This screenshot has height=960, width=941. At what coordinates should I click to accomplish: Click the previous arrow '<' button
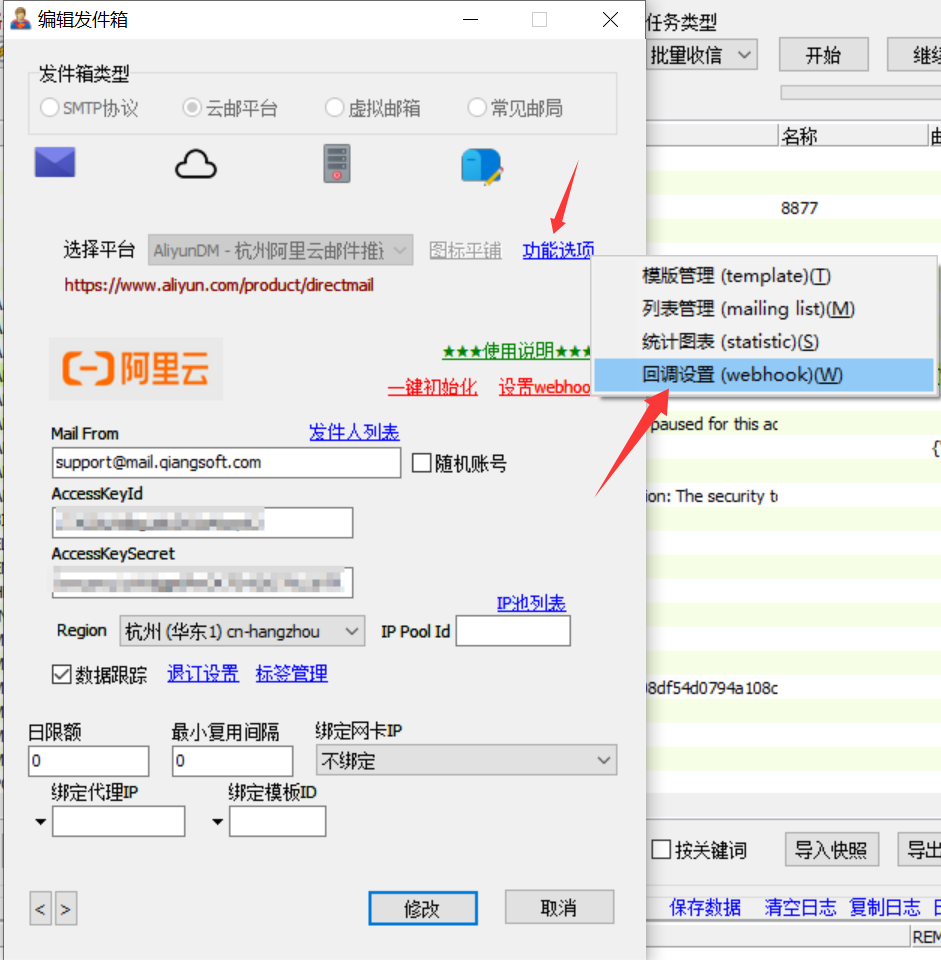pyautogui.click(x=41, y=909)
